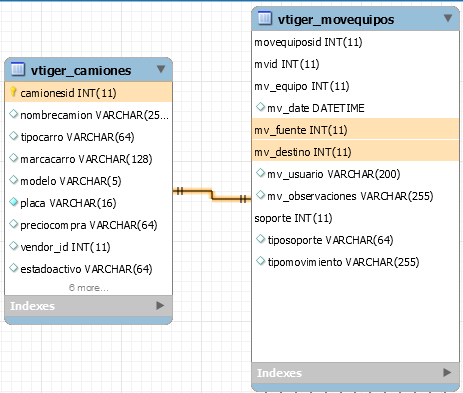463x393 pixels.
Task: Expand Indexes section of vtiger_movequipos
Action: pos(447,372)
